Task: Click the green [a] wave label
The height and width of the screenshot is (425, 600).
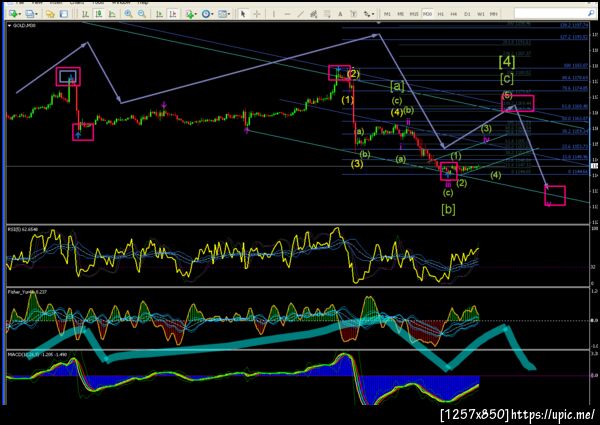Action: tap(397, 86)
